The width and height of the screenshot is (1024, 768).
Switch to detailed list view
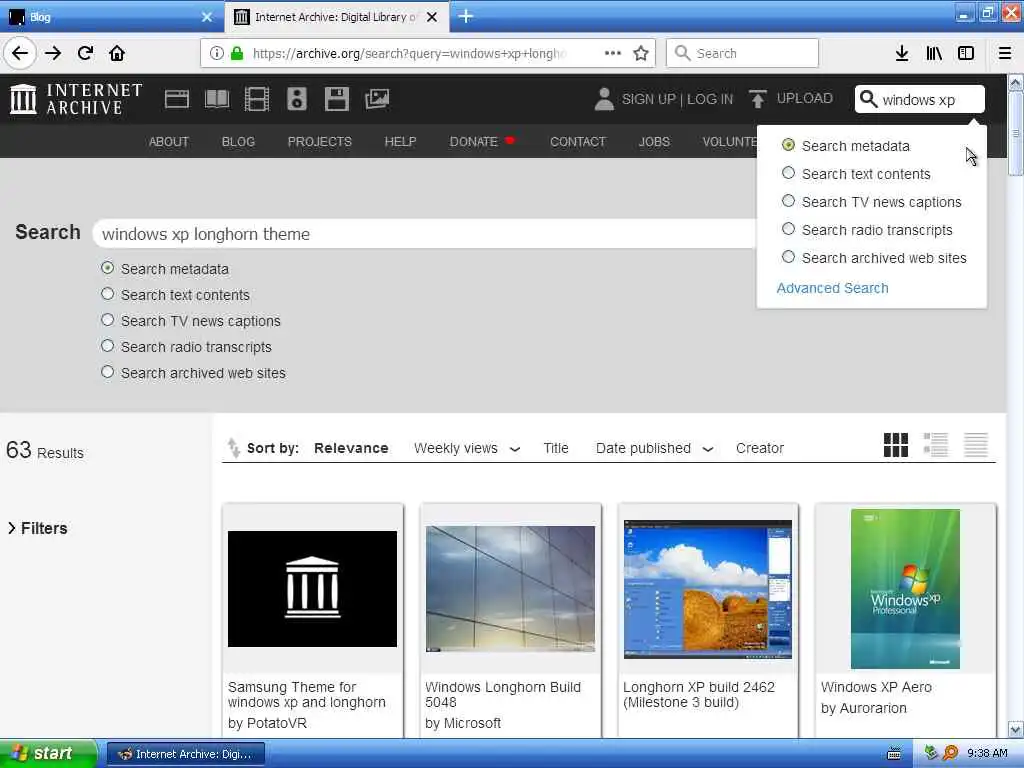tap(936, 445)
